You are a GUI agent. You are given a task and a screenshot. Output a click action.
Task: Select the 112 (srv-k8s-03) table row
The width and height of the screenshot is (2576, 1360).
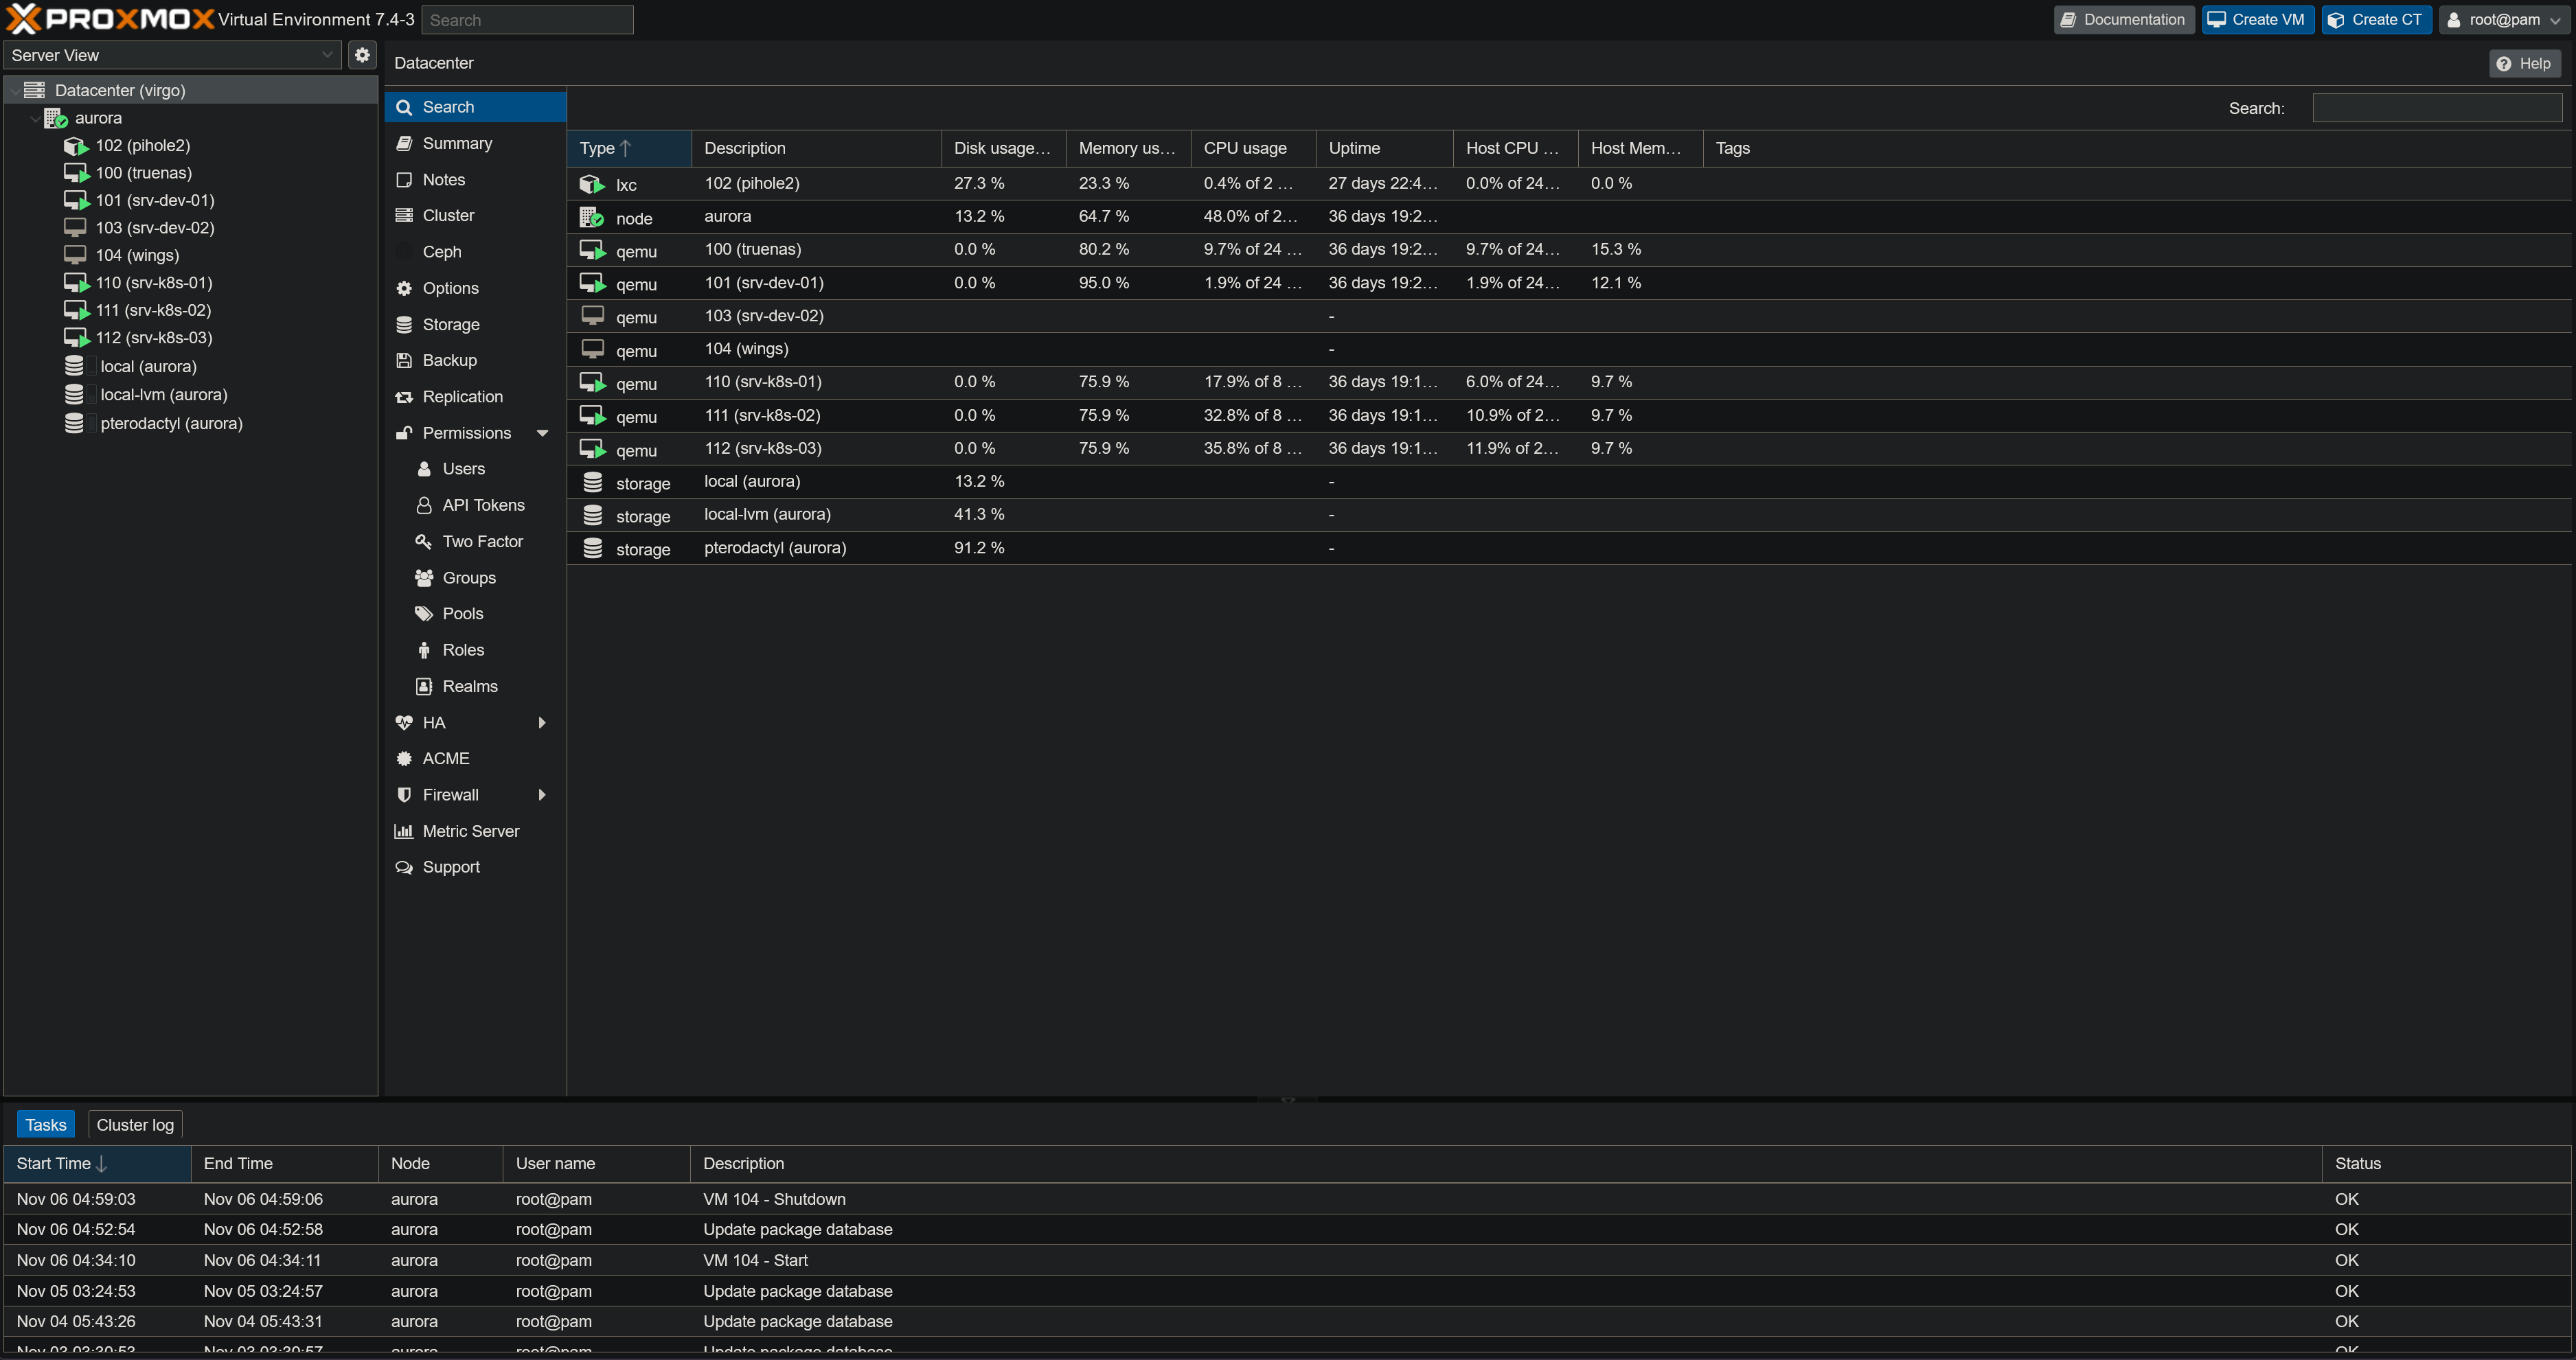click(x=1568, y=448)
